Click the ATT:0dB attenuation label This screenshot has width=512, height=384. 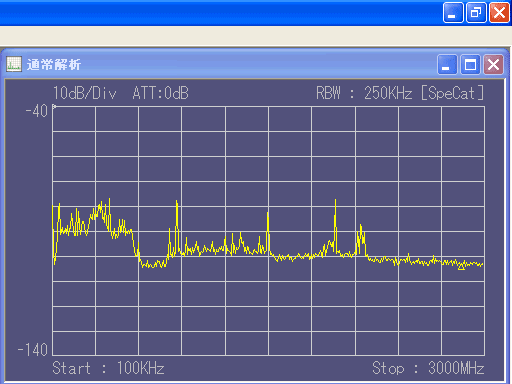click(x=160, y=93)
